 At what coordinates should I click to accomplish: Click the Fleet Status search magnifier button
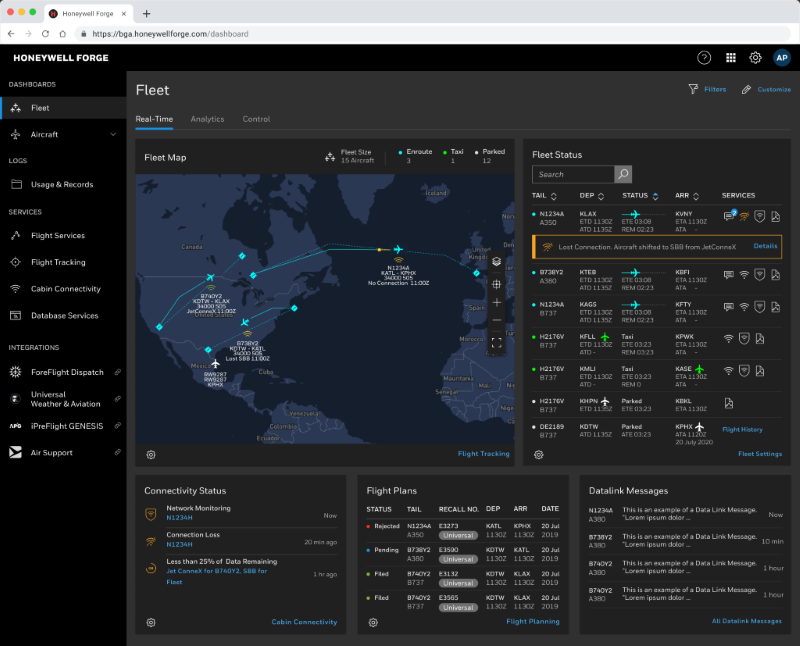click(x=623, y=174)
